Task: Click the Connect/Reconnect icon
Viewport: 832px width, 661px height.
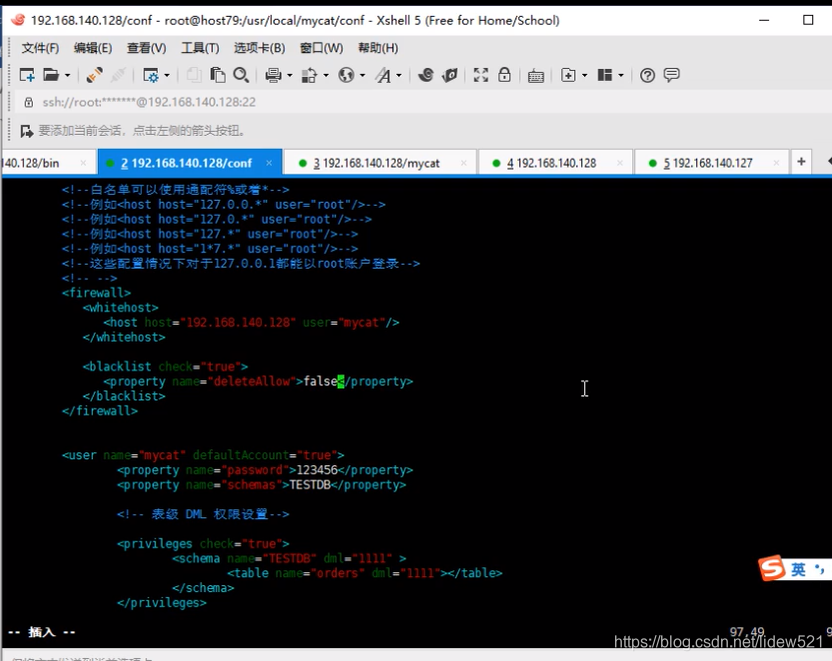Action: (x=94, y=75)
